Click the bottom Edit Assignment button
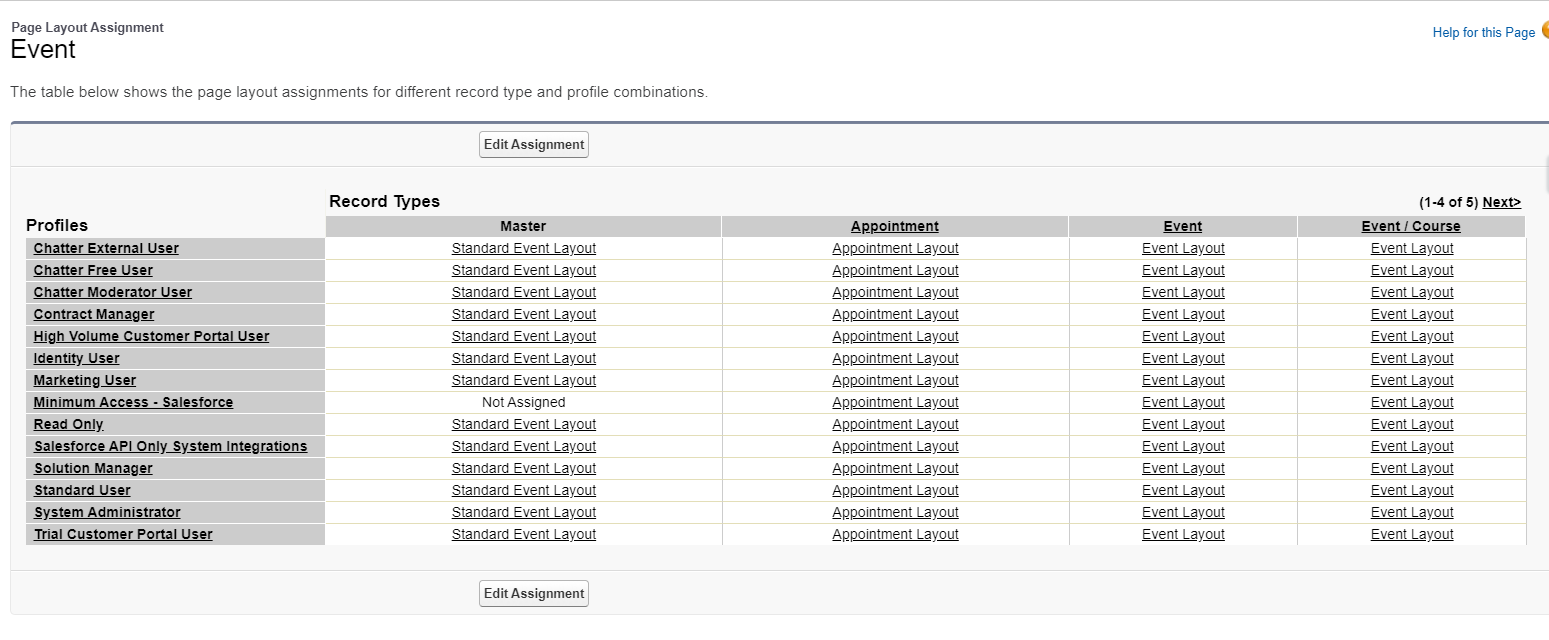Screen dimensions: 1549x640 pos(534,594)
